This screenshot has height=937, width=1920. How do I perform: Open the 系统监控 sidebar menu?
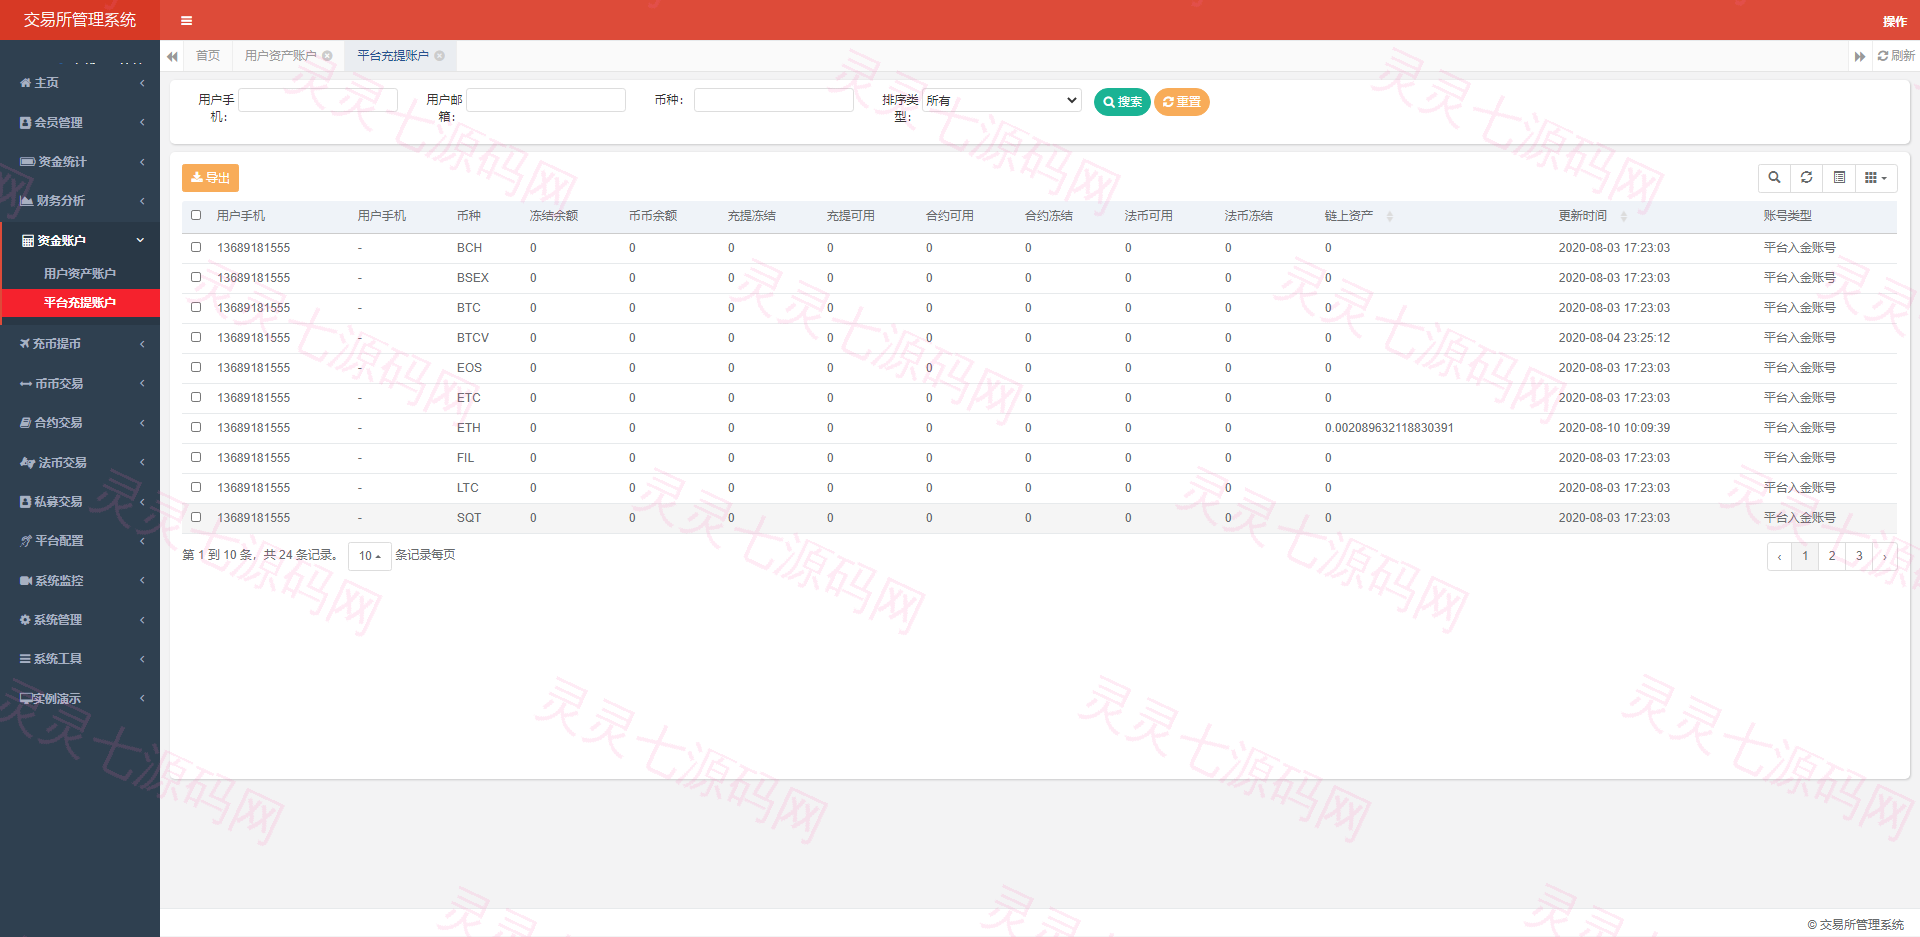pyautogui.click(x=80, y=580)
